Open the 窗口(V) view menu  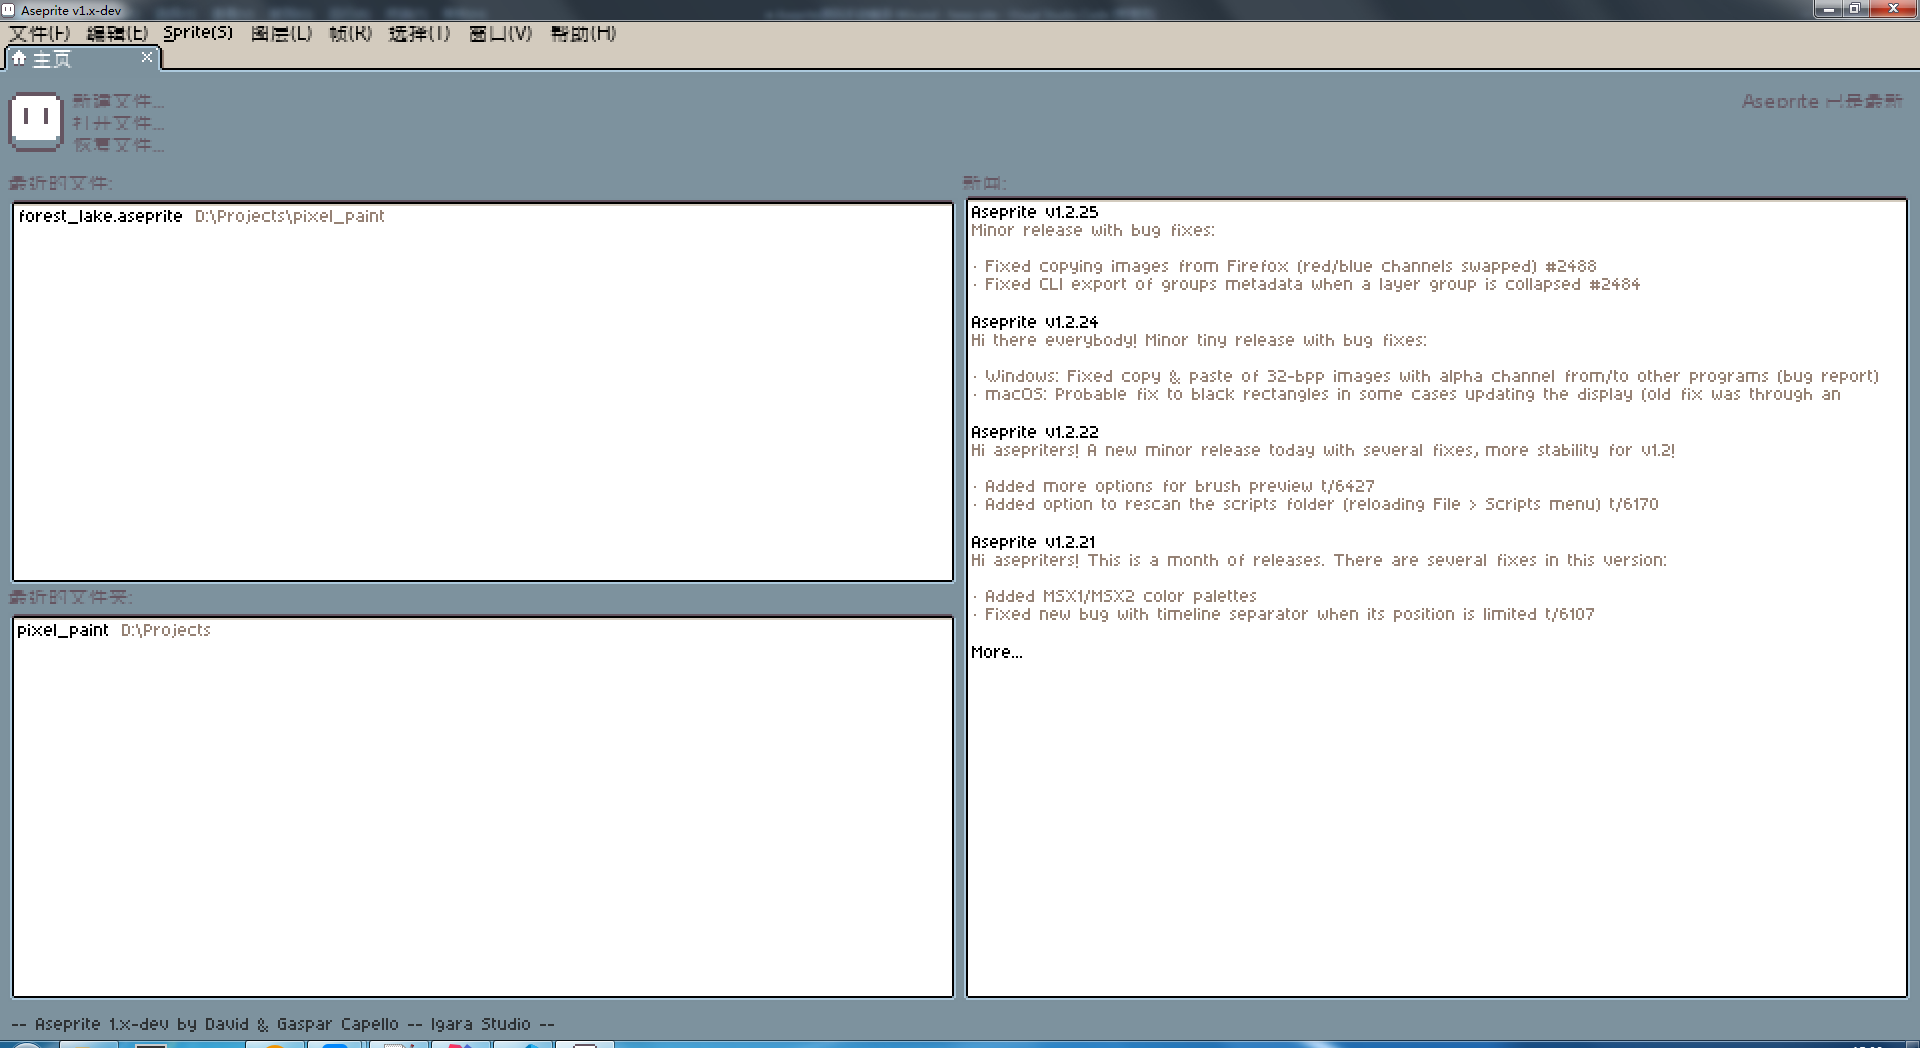tap(500, 33)
